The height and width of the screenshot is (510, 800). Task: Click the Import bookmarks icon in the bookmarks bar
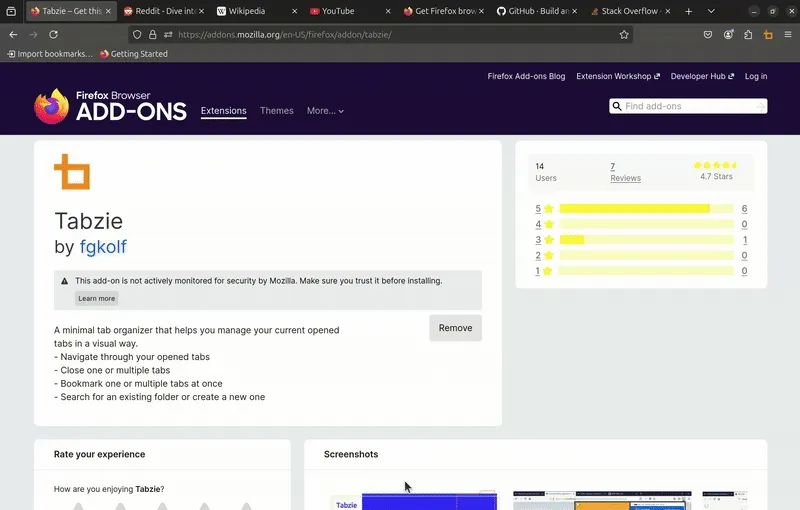11,54
